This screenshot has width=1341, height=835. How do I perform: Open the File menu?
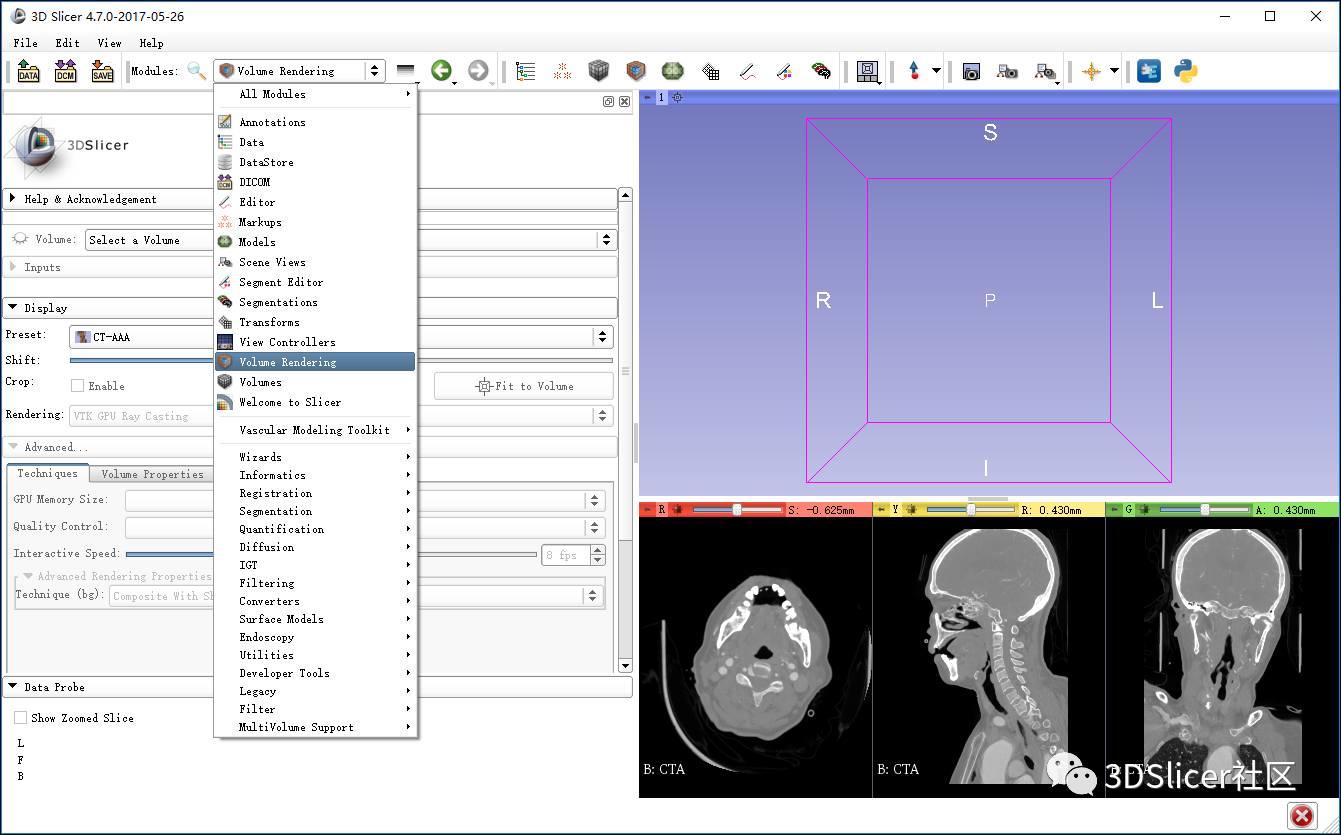(26, 43)
